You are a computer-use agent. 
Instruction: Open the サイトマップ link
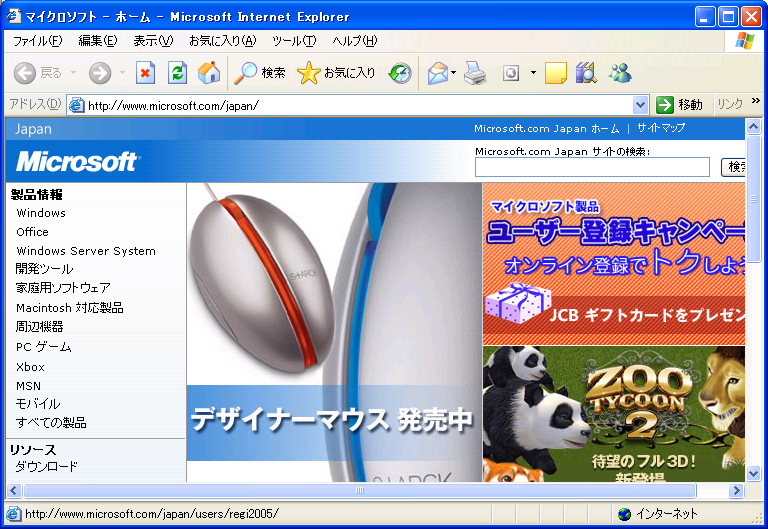661,128
